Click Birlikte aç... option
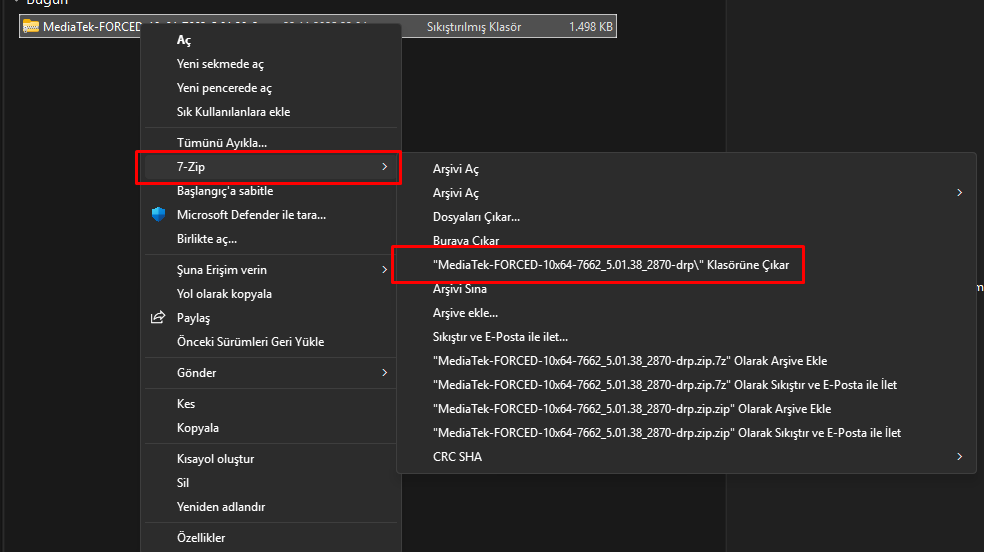The image size is (984, 552). point(271,239)
